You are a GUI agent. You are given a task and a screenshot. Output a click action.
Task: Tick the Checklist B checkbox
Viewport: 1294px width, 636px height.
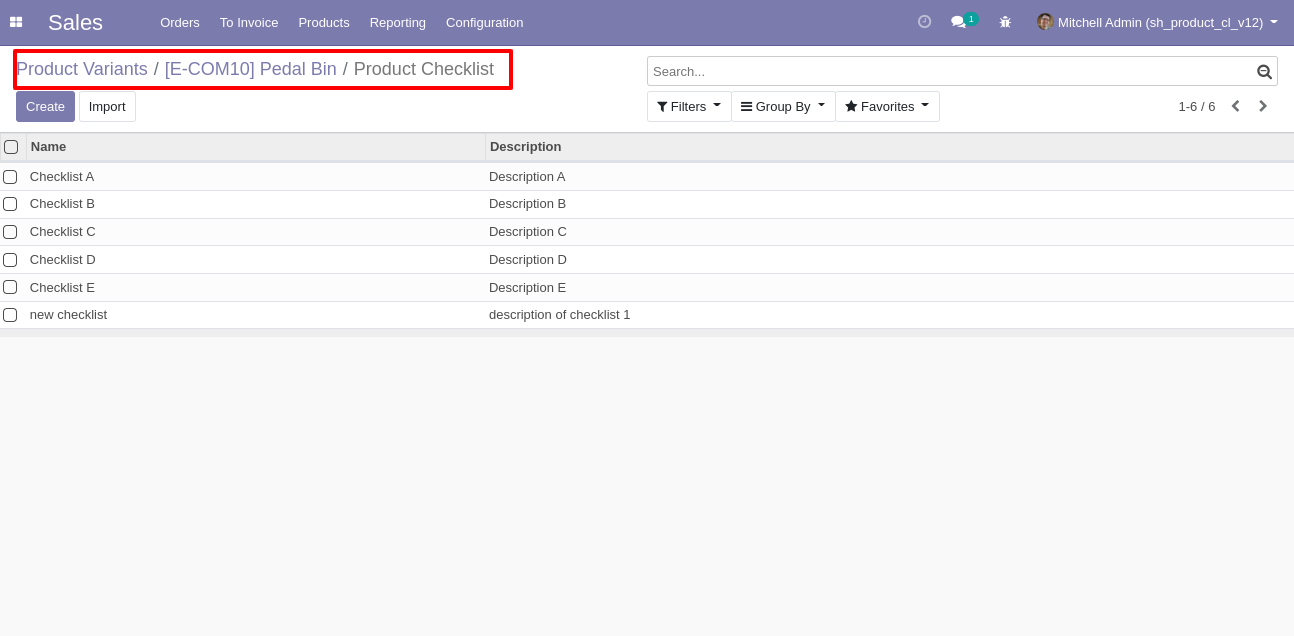click(x=10, y=204)
